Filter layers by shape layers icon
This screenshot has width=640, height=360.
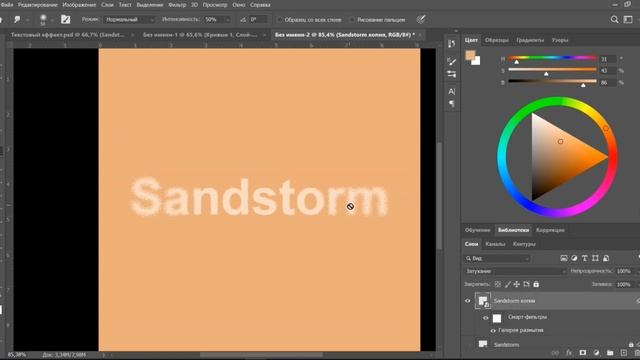pyautogui.click(x=595, y=258)
